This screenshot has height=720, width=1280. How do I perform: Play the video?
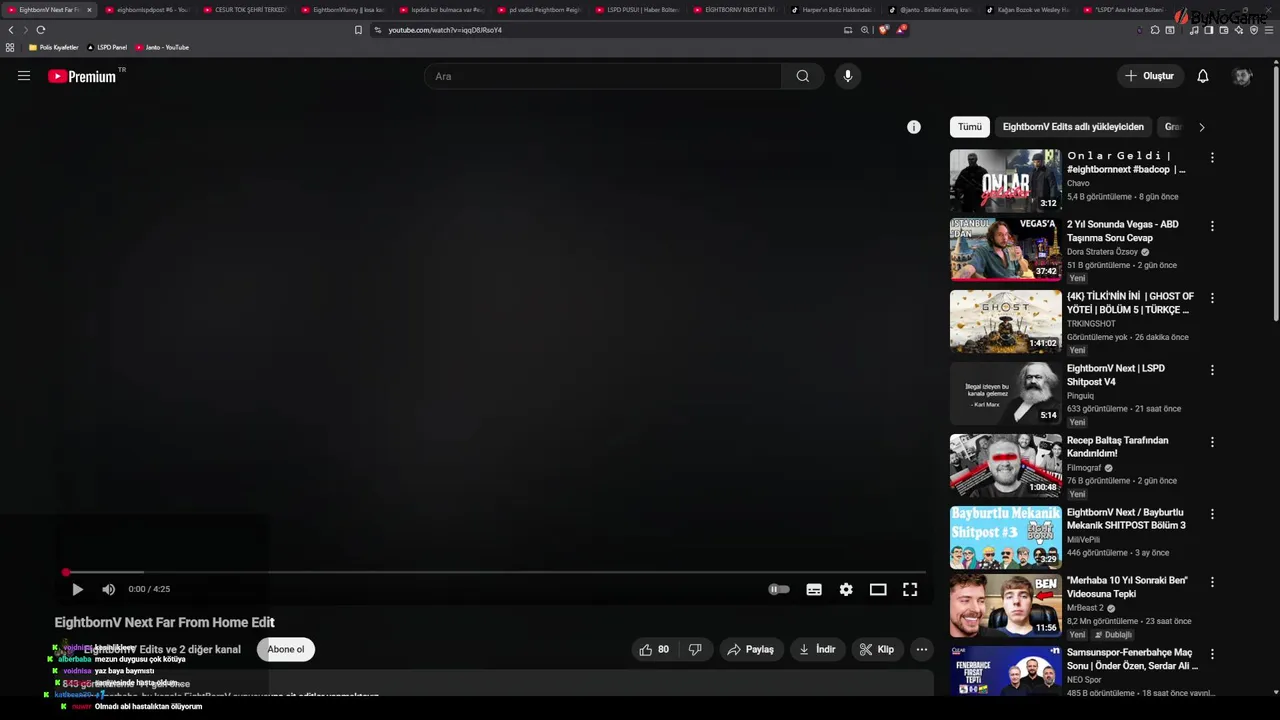(77, 589)
